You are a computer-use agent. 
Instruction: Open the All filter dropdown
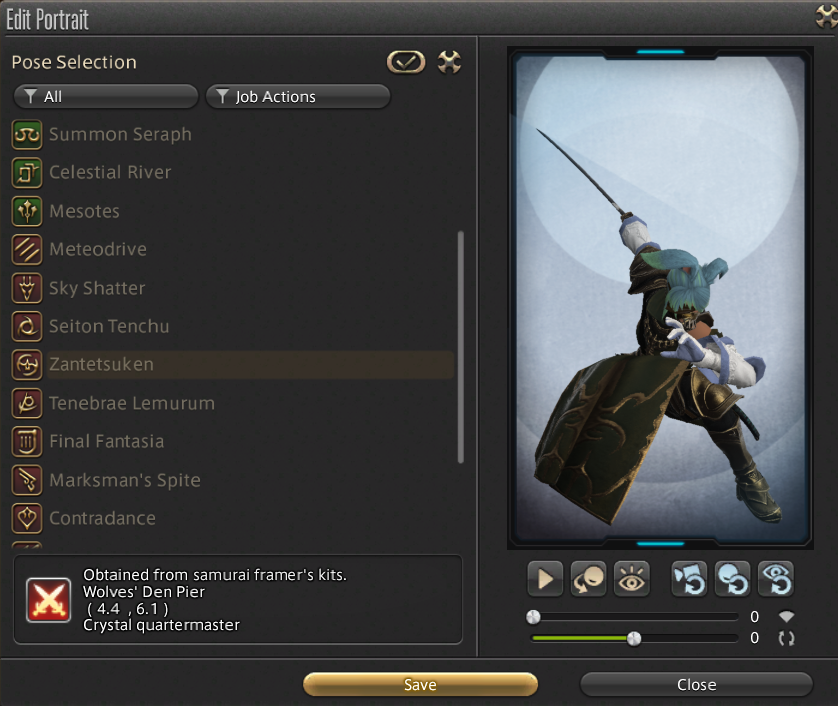click(106, 97)
